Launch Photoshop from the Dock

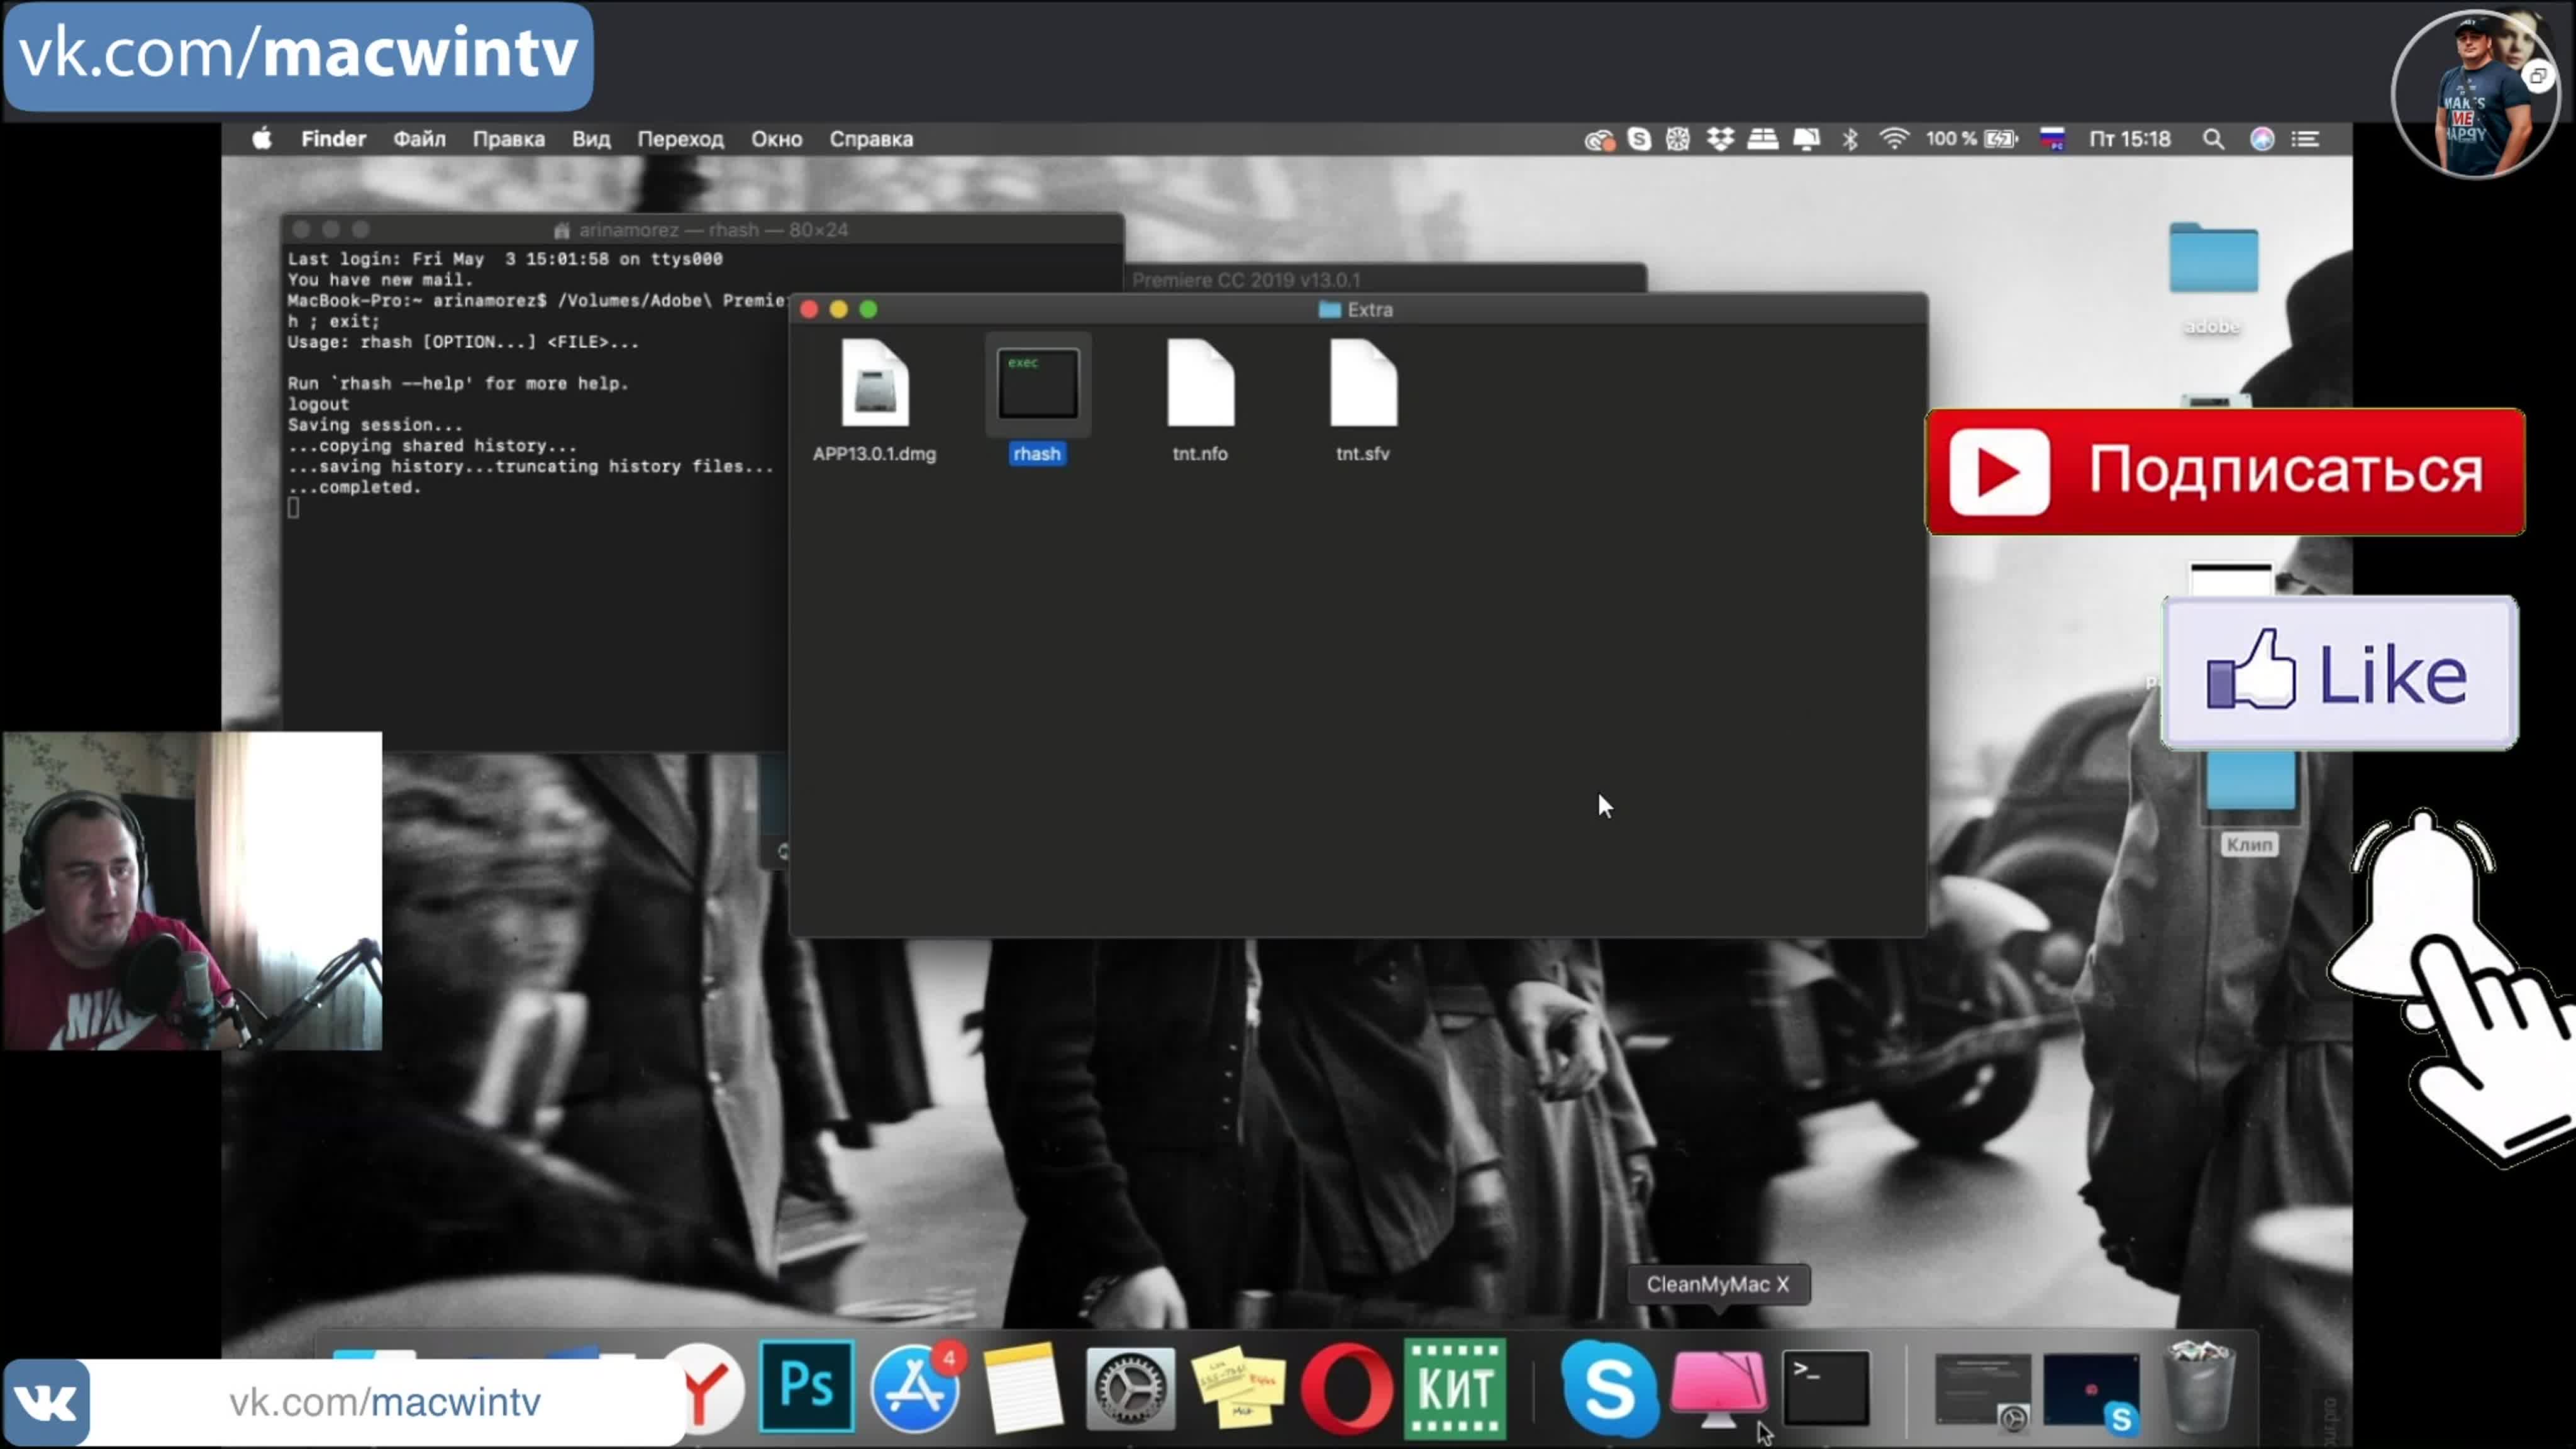point(806,1386)
